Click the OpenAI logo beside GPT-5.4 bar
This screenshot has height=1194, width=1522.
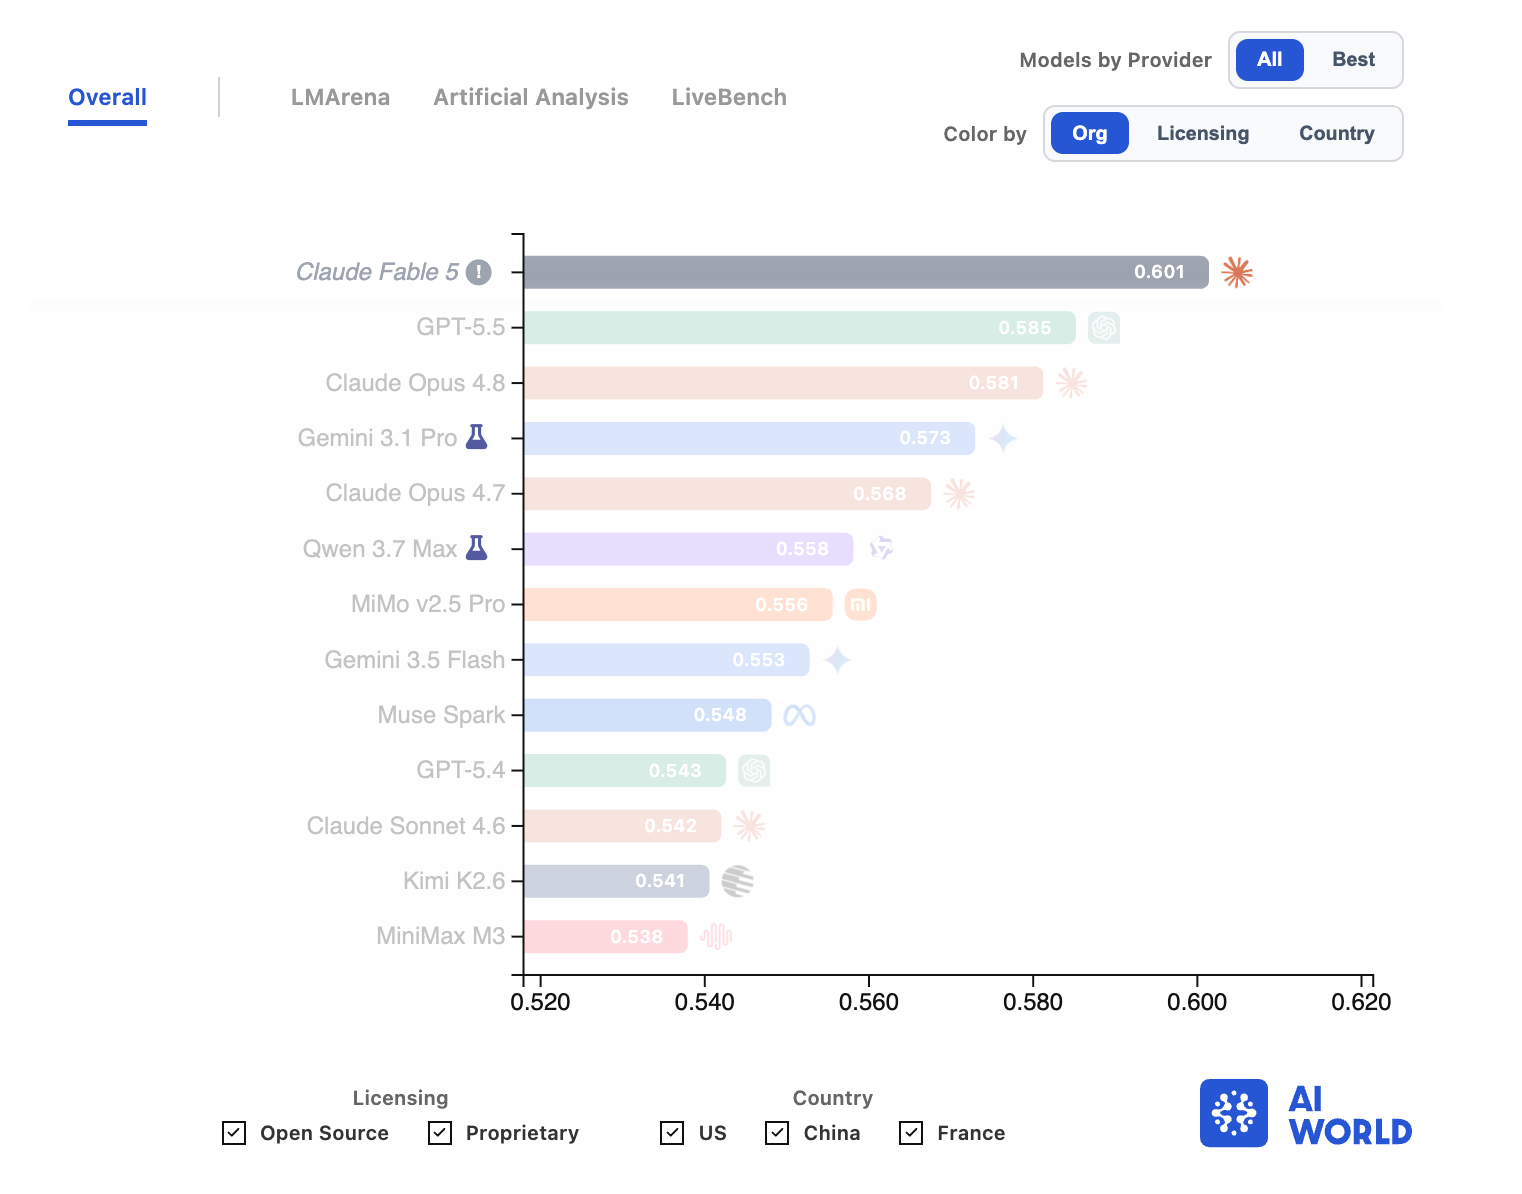pos(754,770)
